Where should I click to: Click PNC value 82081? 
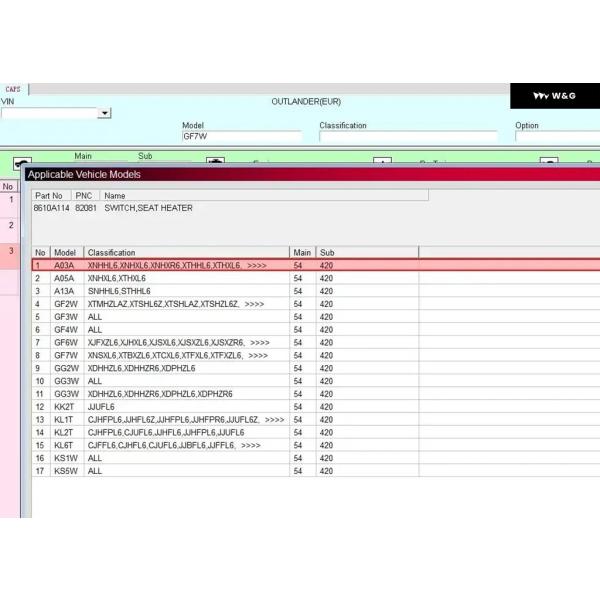86,208
